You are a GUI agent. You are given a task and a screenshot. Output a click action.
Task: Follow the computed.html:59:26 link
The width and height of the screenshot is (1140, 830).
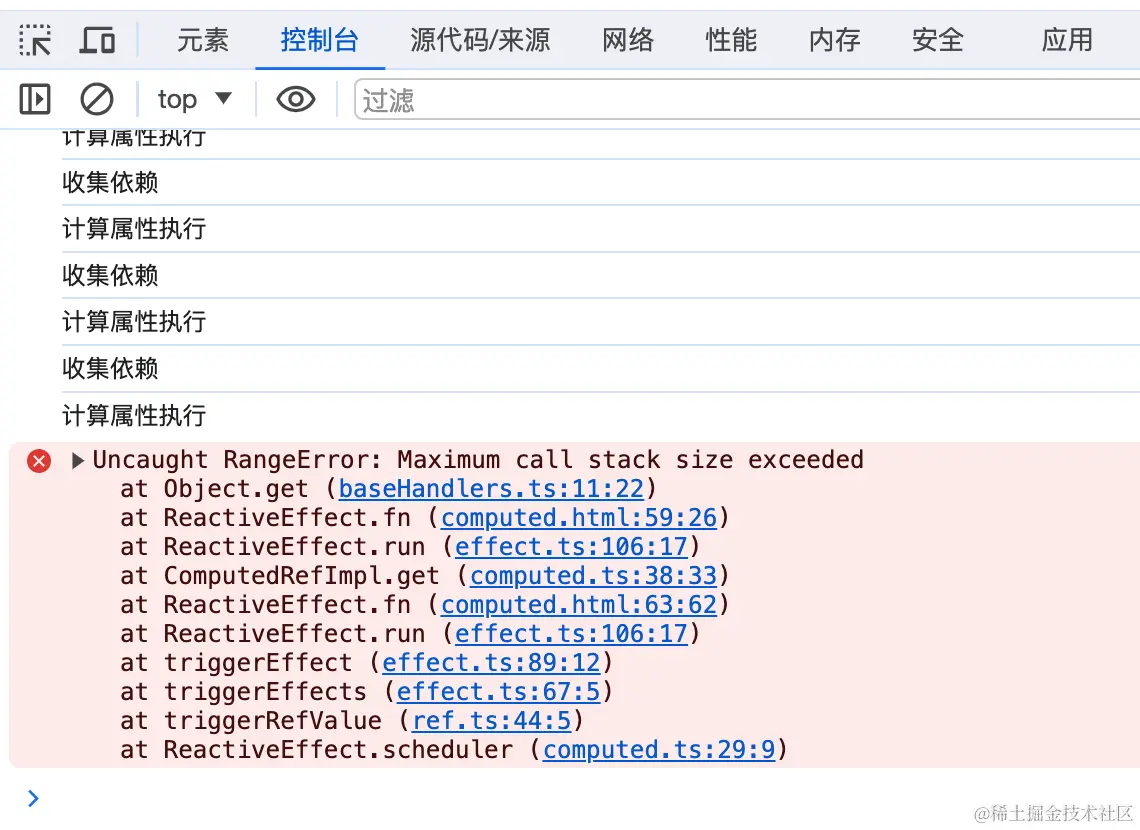tap(579, 518)
